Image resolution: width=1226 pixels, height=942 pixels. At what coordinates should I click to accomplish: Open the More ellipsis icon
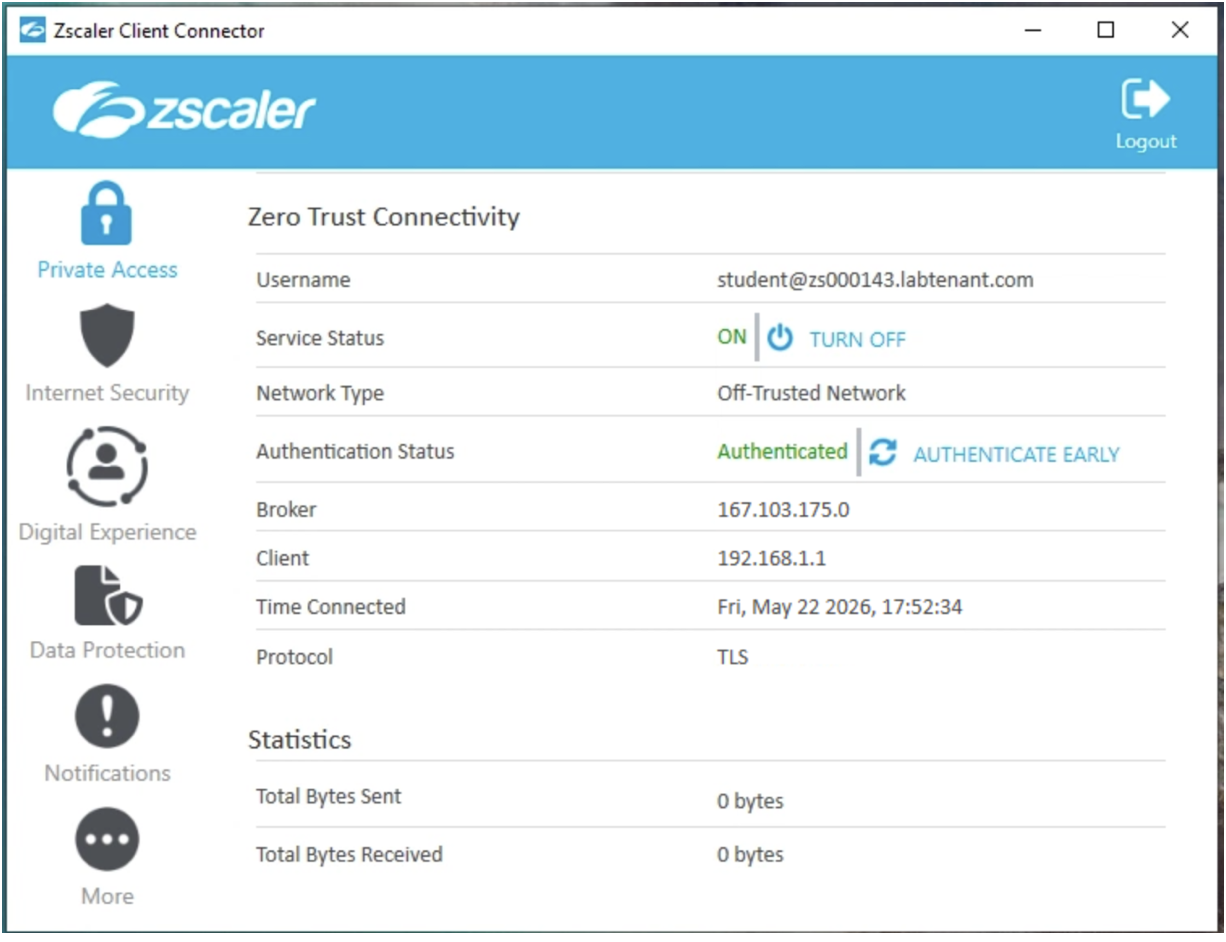point(107,839)
